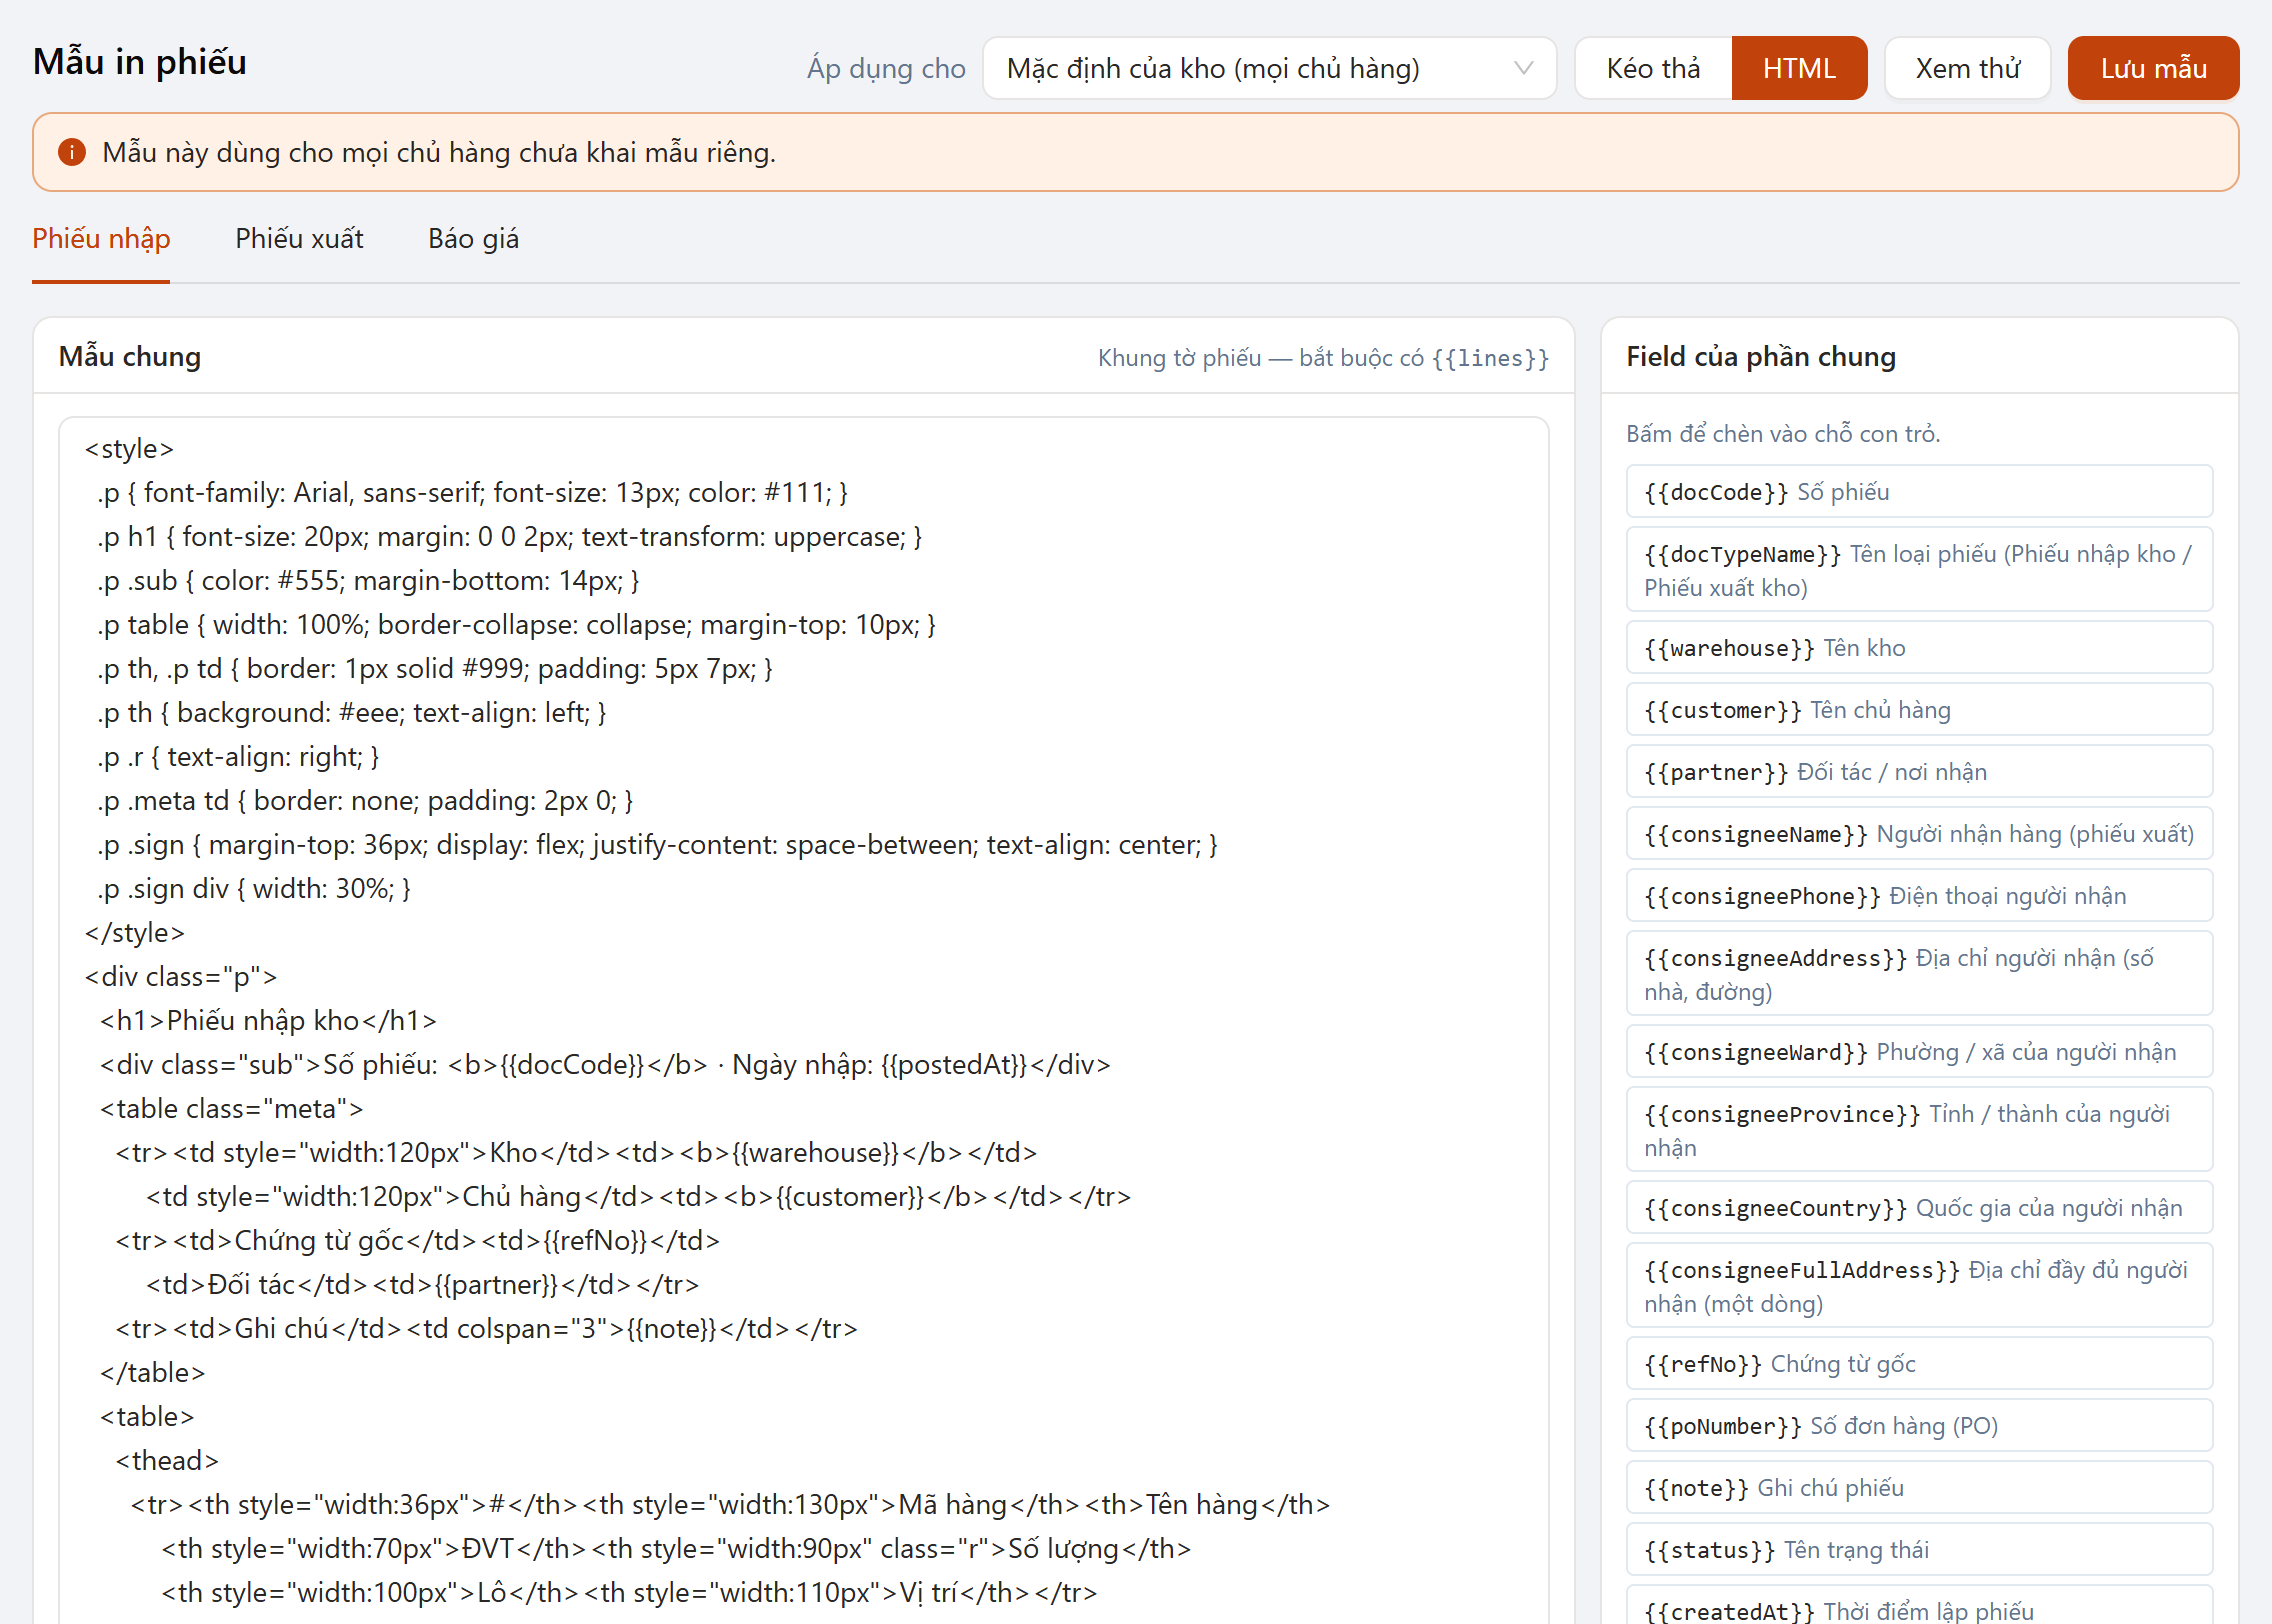This screenshot has width=2272, height=1624.
Task: Insert the {{consigneeName}} field
Action: click(1919, 834)
